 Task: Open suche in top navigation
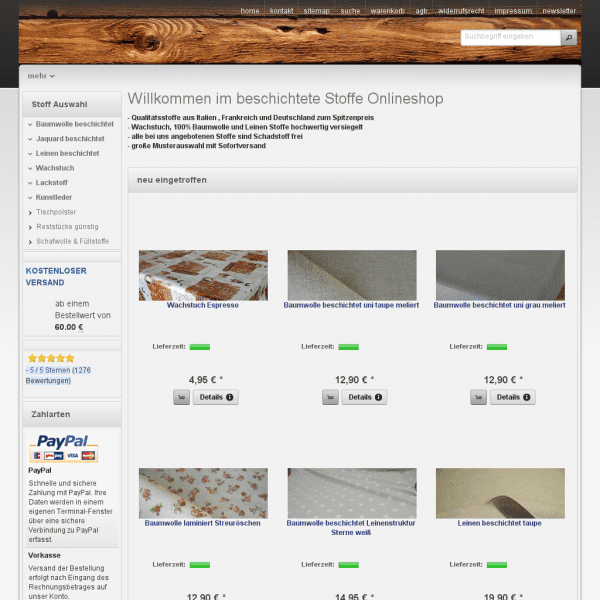[x=350, y=11]
